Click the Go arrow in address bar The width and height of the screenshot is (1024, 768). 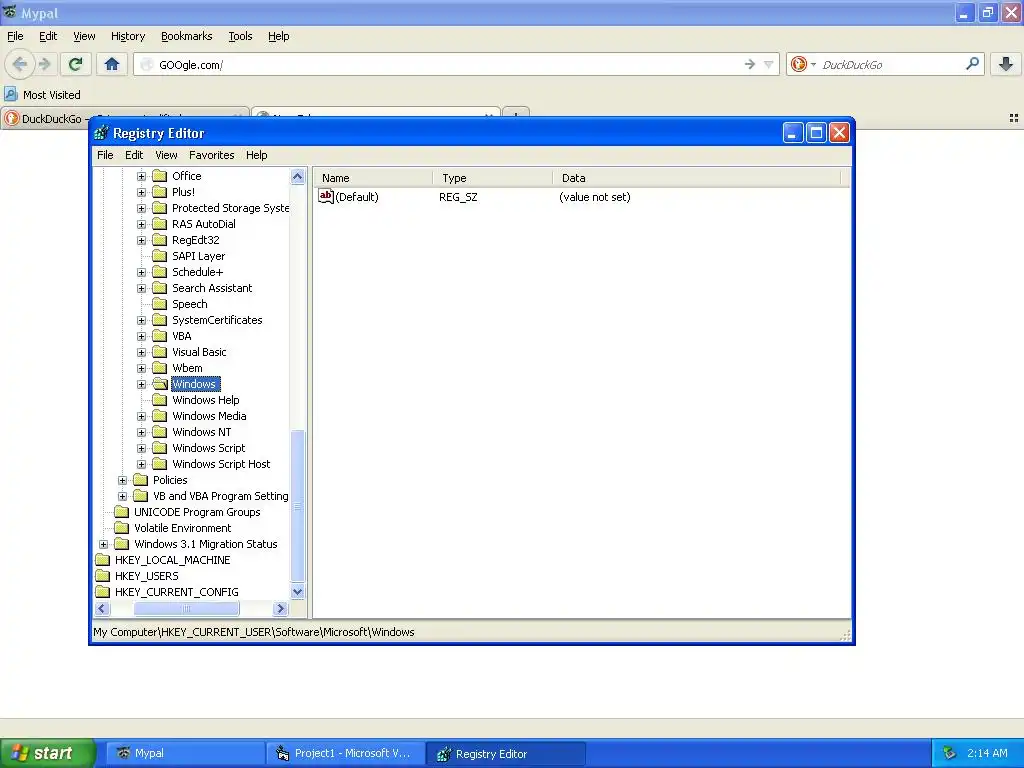tap(750, 64)
